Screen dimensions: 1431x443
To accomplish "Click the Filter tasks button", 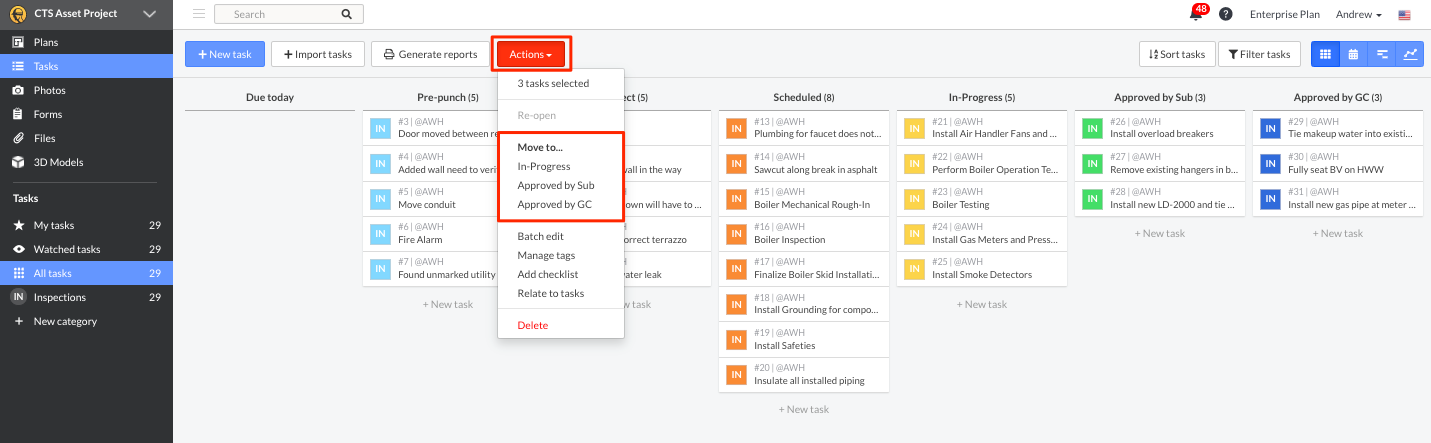I will point(1258,54).
